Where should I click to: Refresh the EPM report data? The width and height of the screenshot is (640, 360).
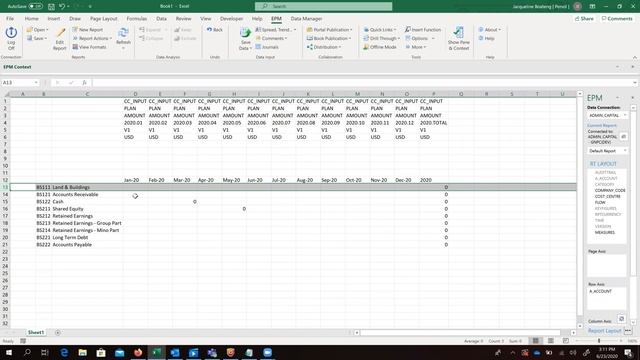point(123,37)
